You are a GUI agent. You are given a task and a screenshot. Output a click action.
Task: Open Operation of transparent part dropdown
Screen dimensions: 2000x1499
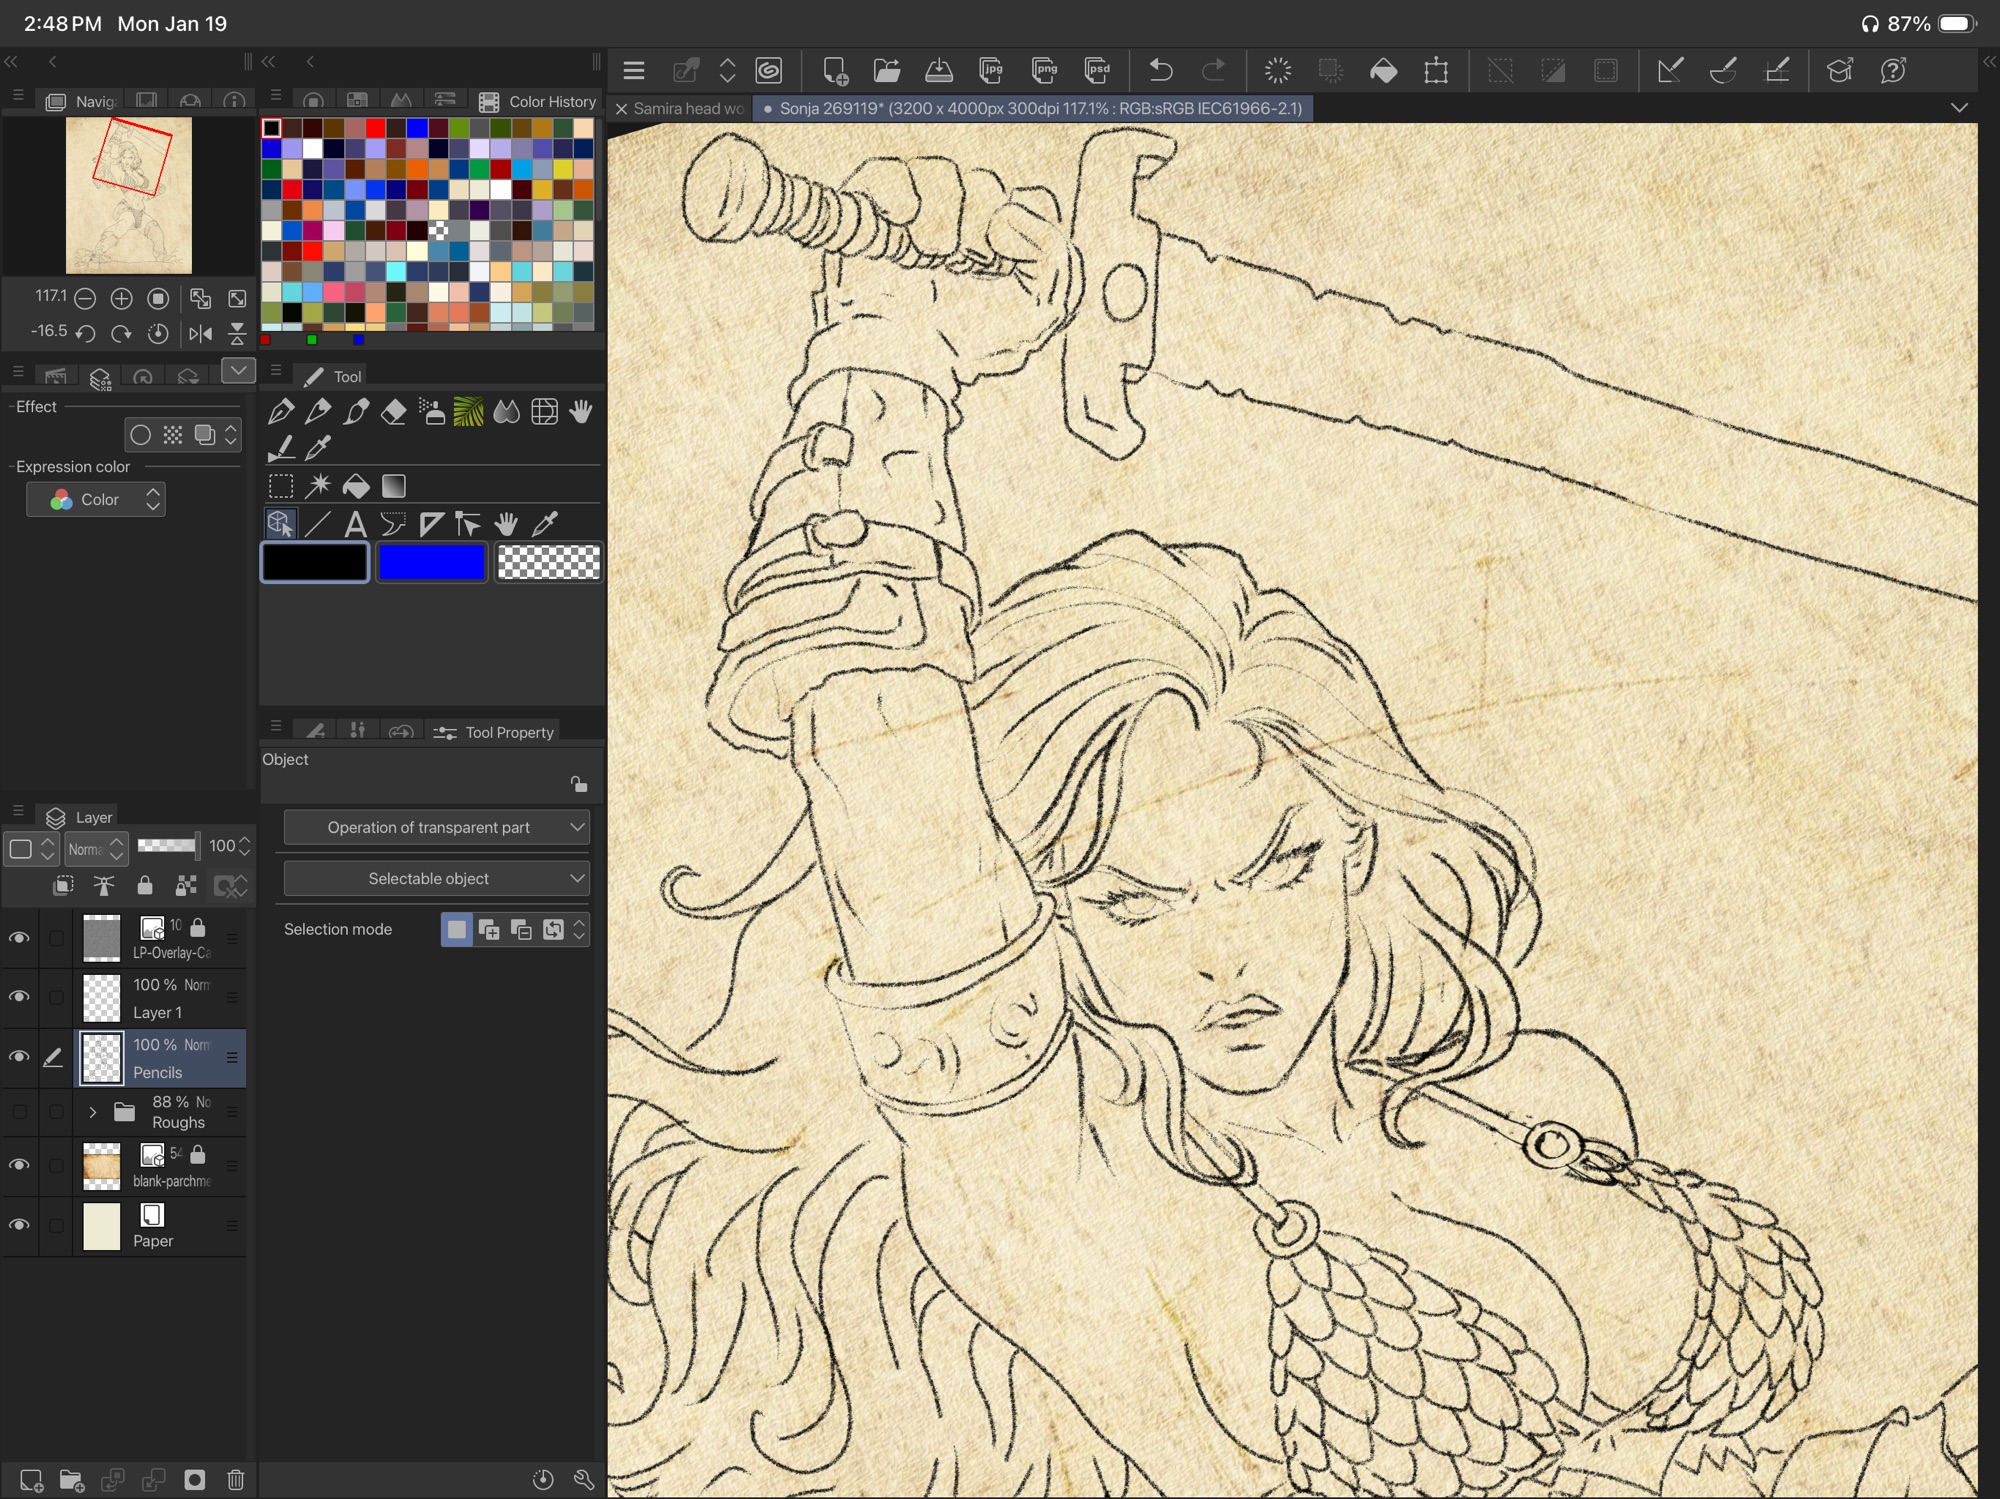click(436, 827)
